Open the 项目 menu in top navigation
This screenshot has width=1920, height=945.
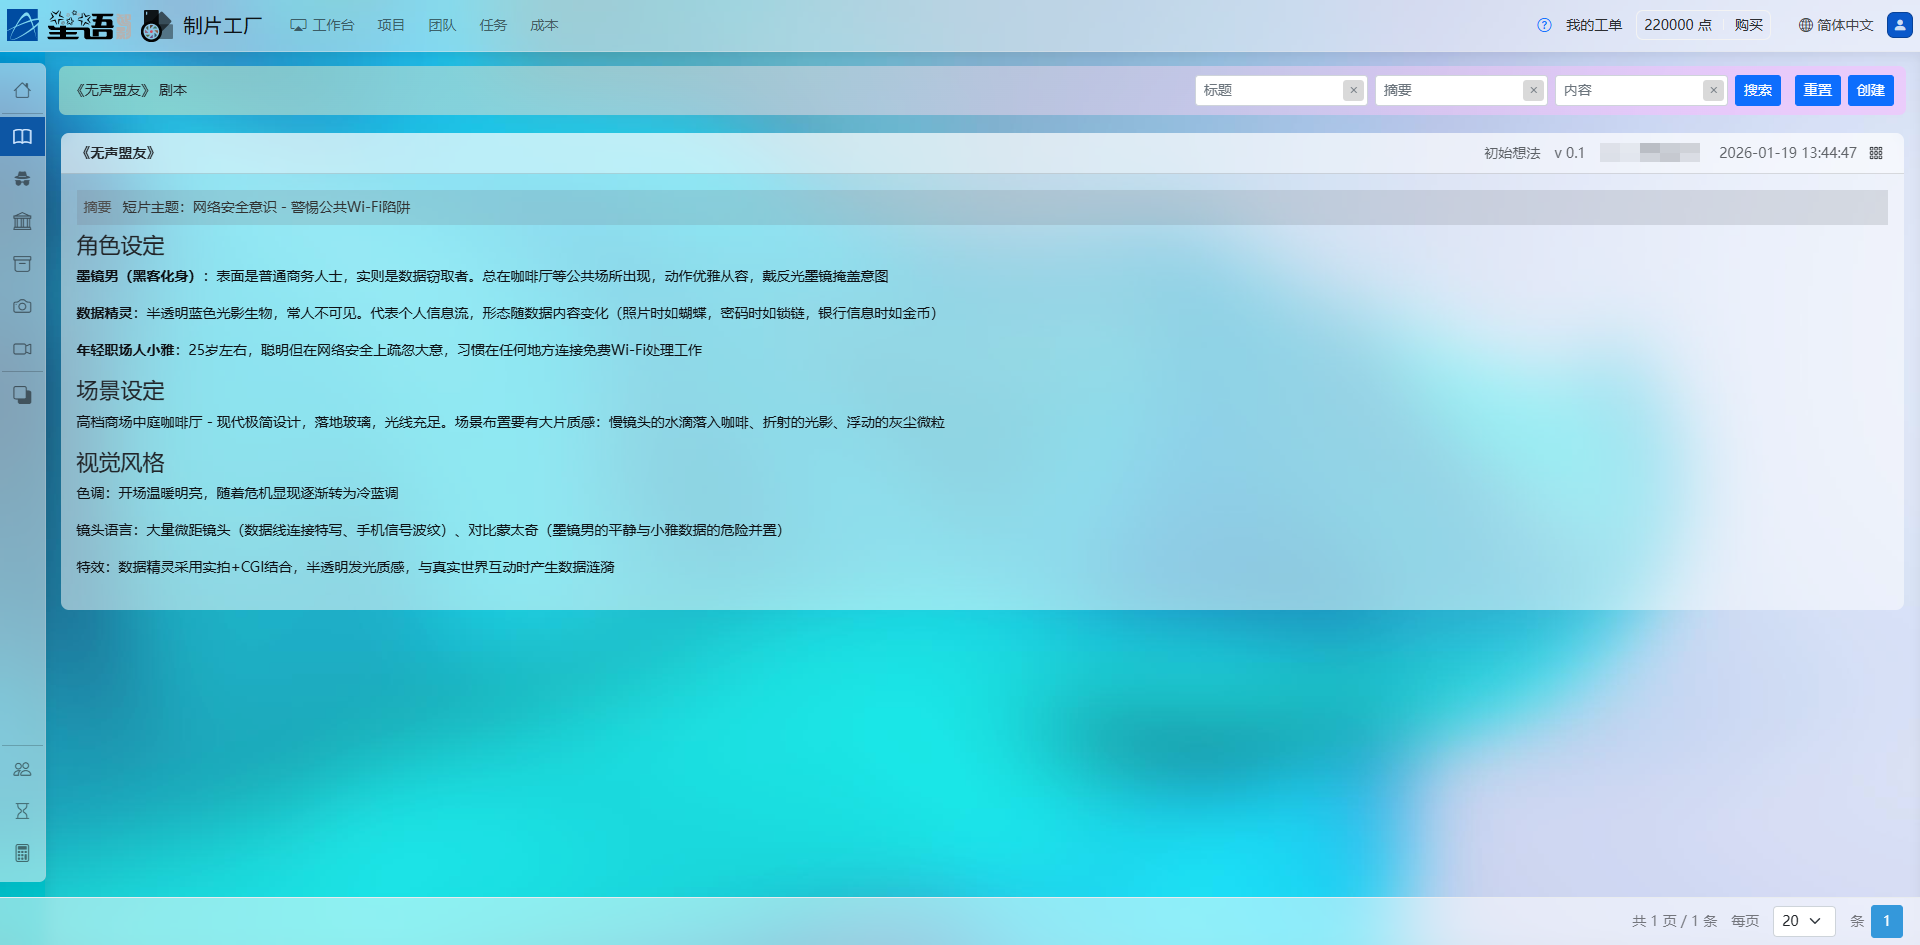391,25
